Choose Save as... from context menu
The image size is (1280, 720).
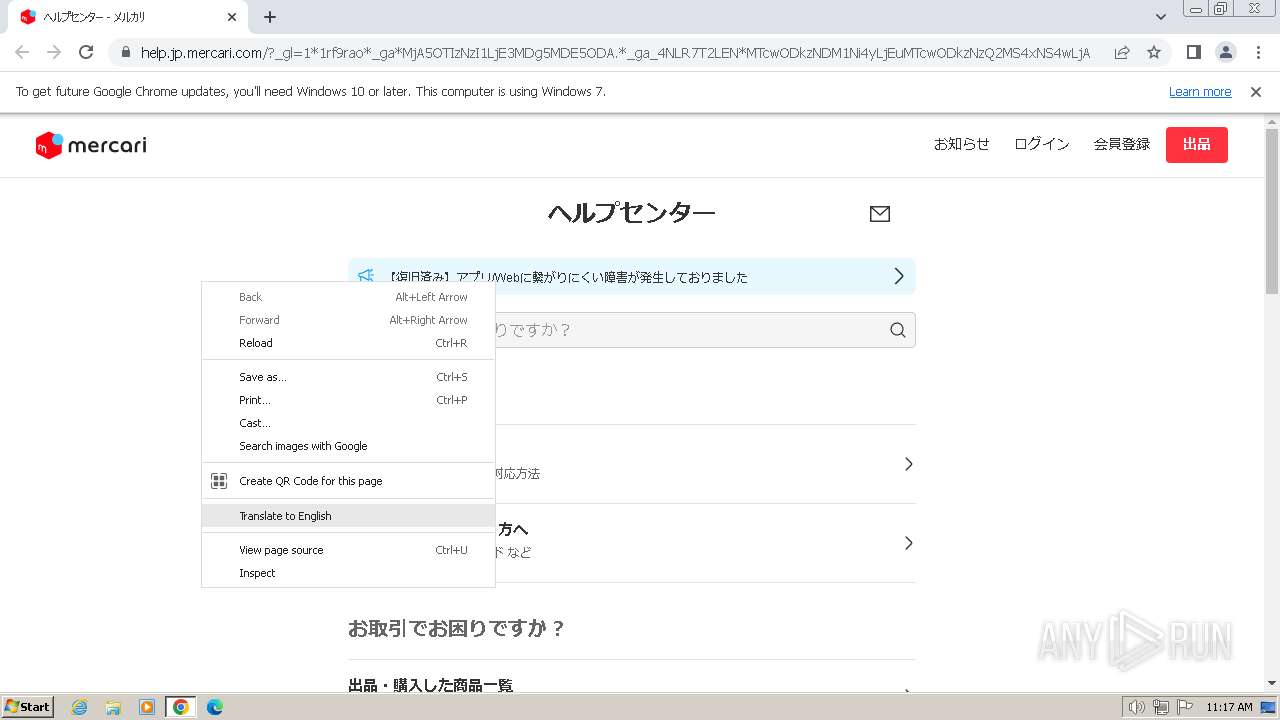pyautogui.click(x=348, y=377)
